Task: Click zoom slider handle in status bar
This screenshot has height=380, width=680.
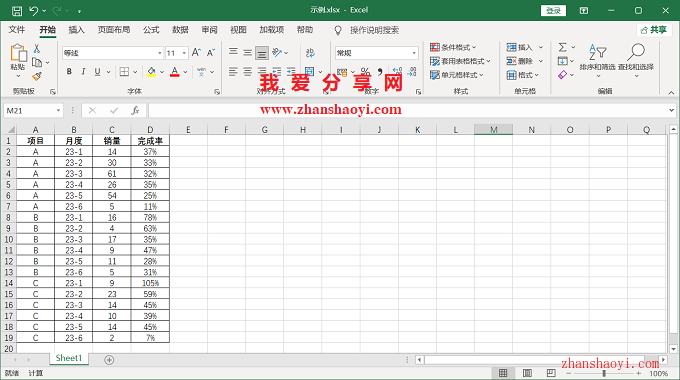Action: pos(604,373)
